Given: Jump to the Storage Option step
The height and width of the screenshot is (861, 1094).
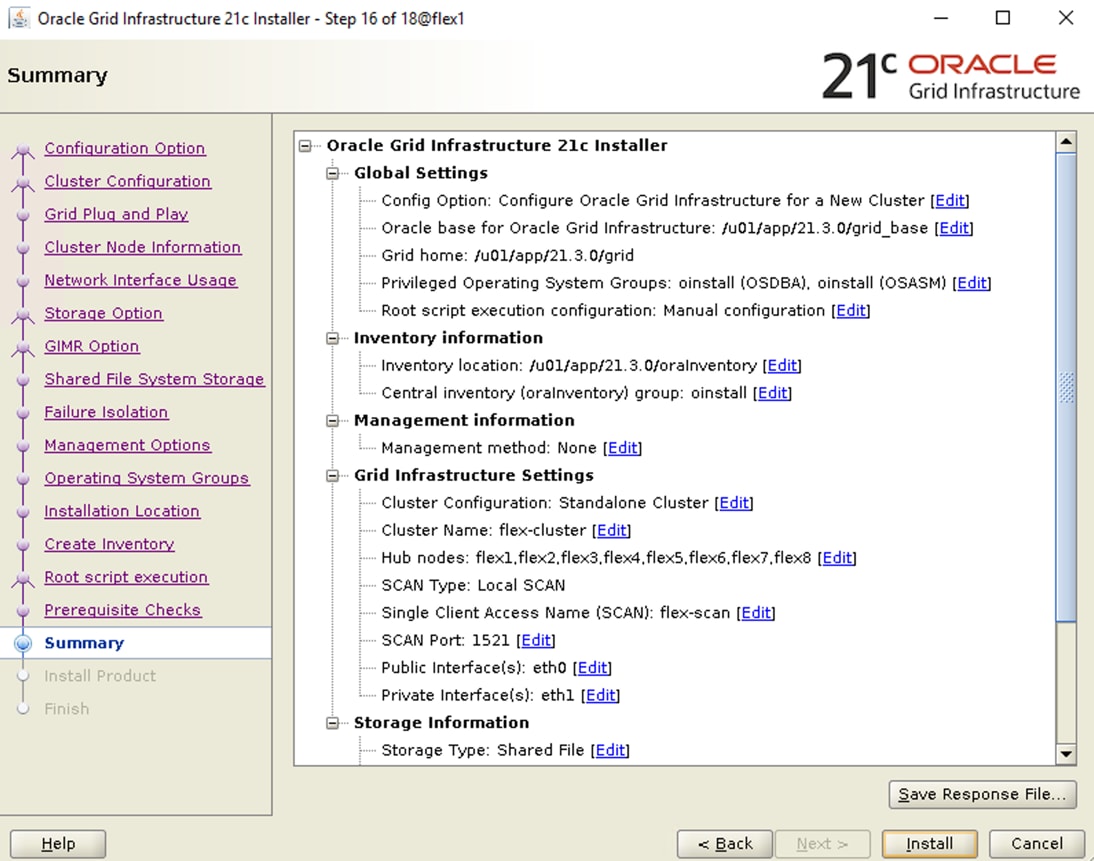Looking at the screenshot, I should 103,313.
